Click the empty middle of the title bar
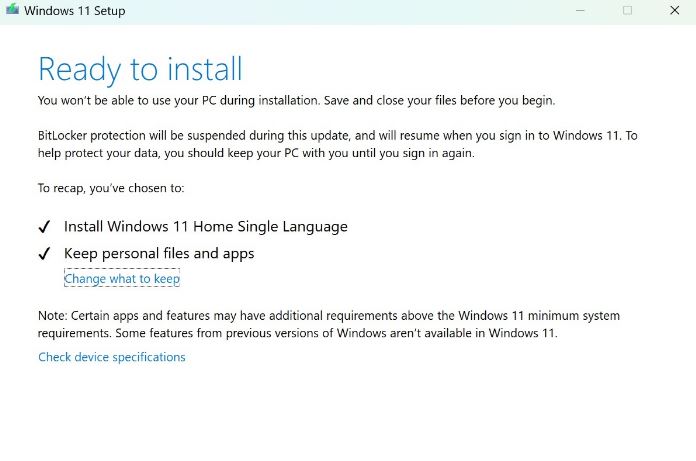This screenshot has height=461, width=696. [350, 11]
